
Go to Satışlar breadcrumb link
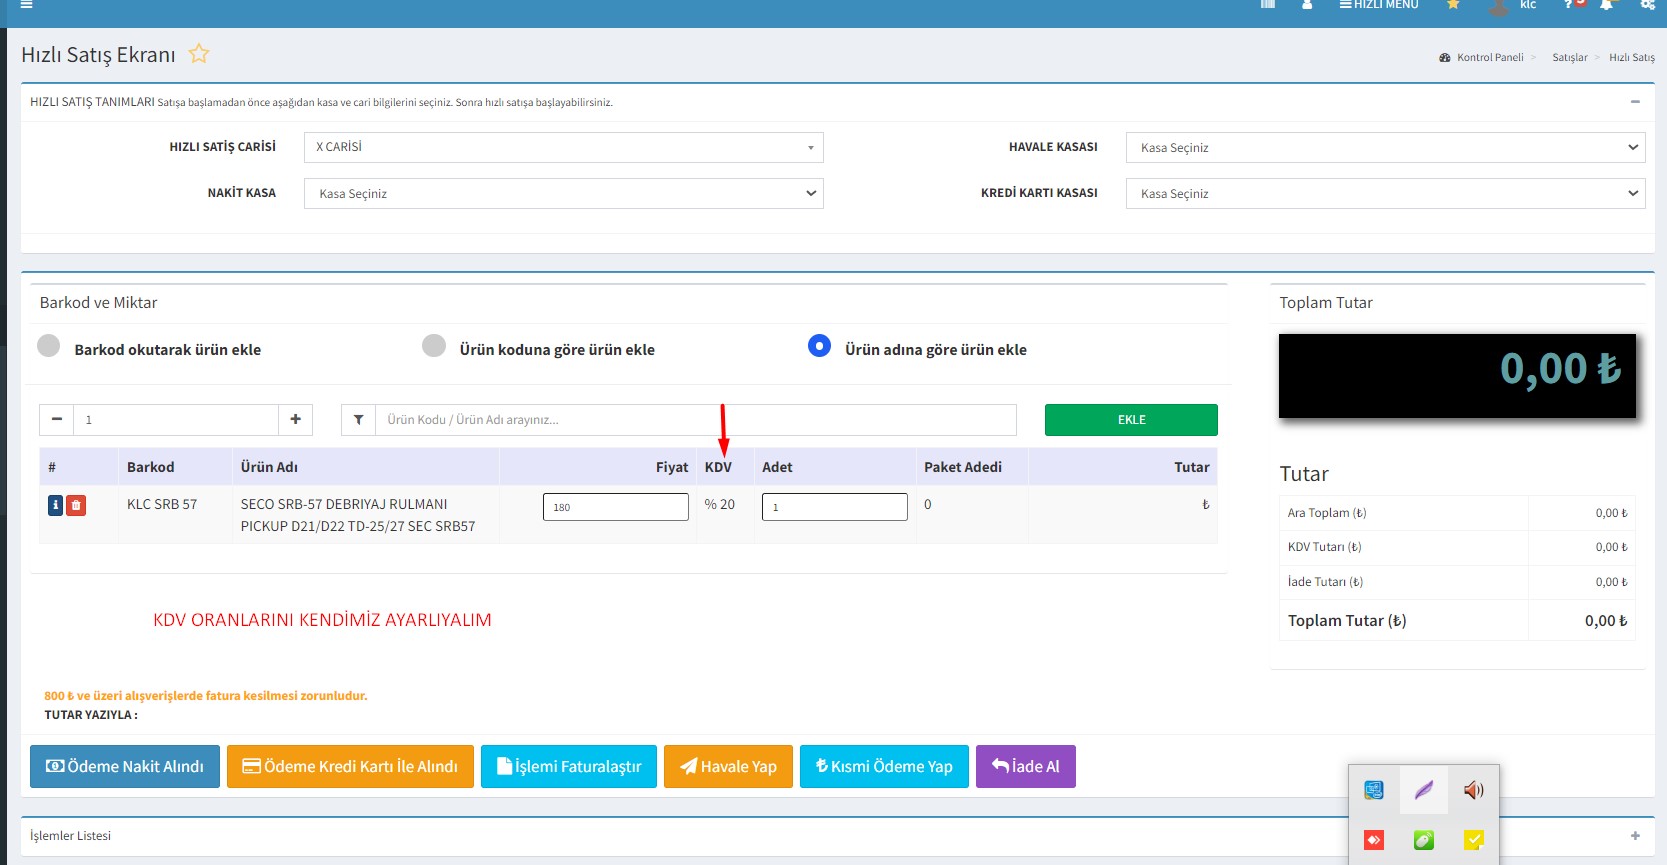1569,58
